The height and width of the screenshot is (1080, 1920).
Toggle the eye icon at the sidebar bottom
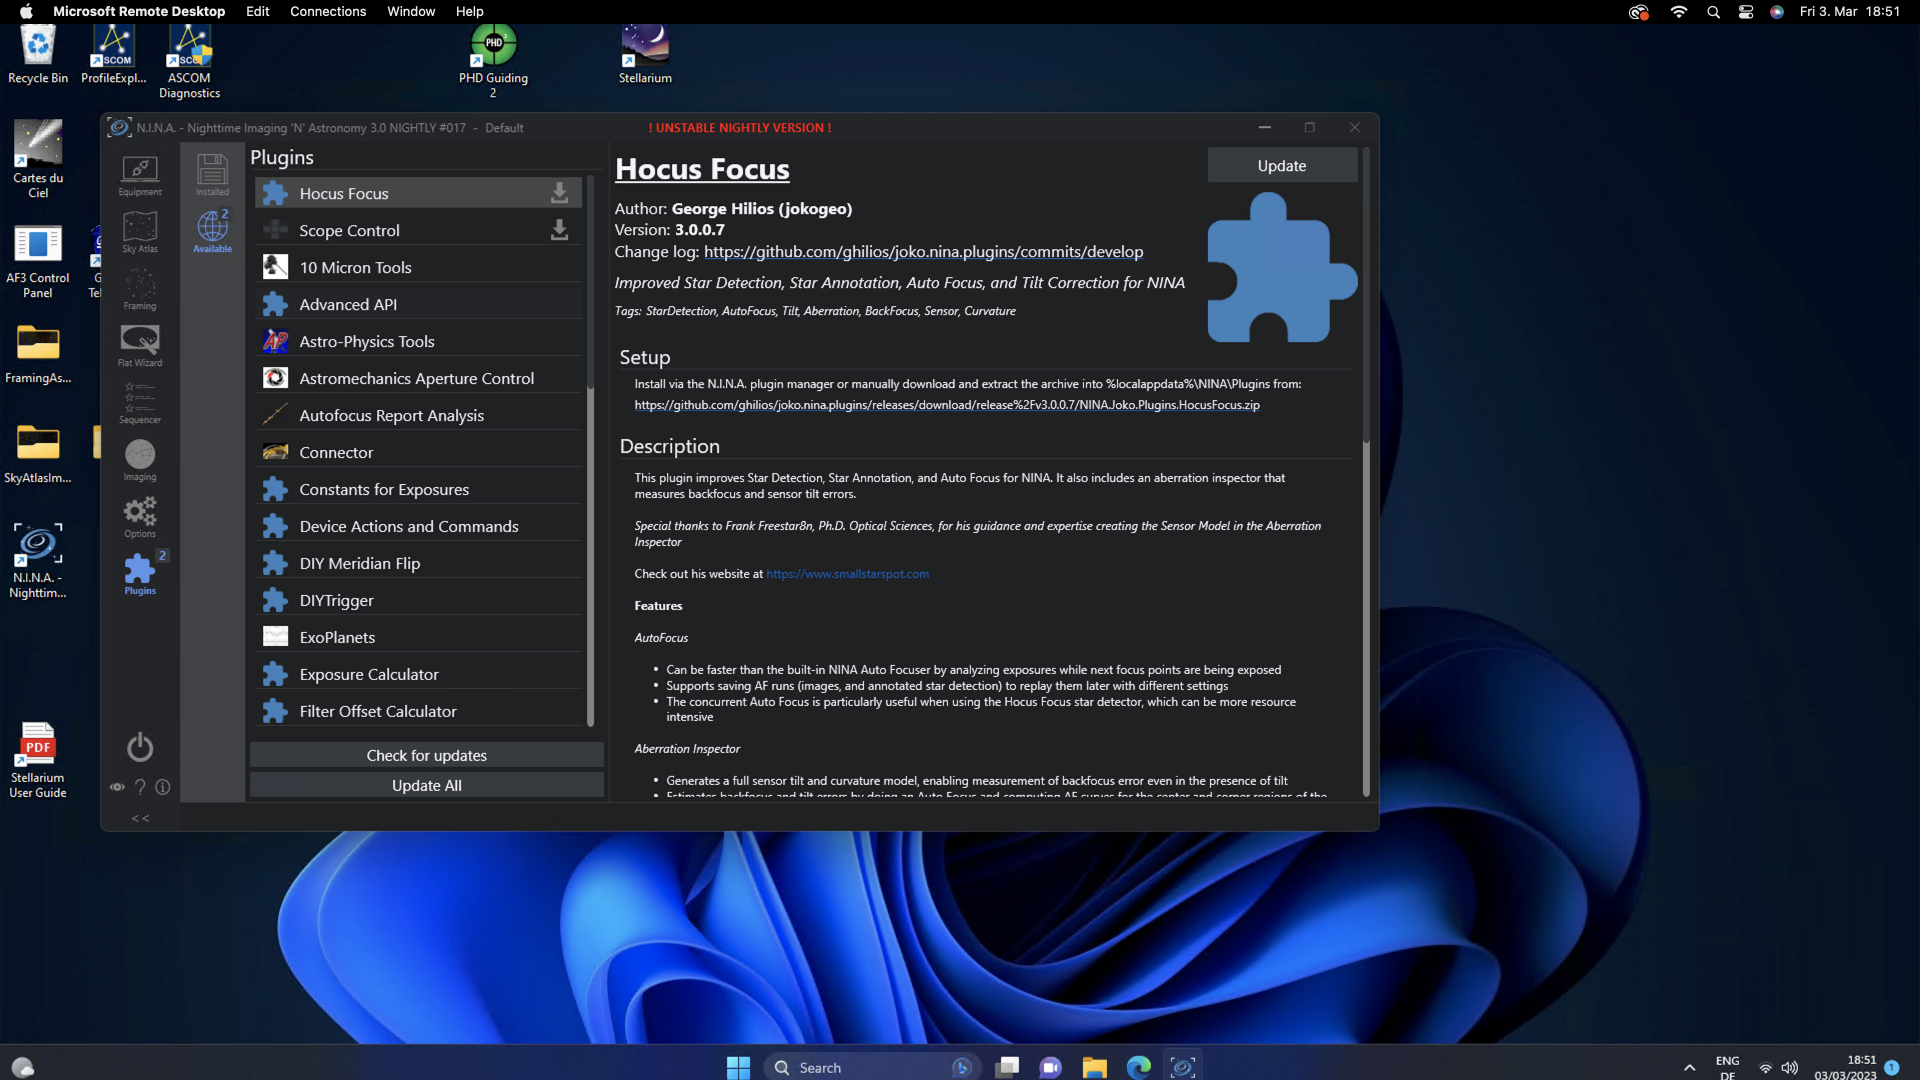pos(117,787)
